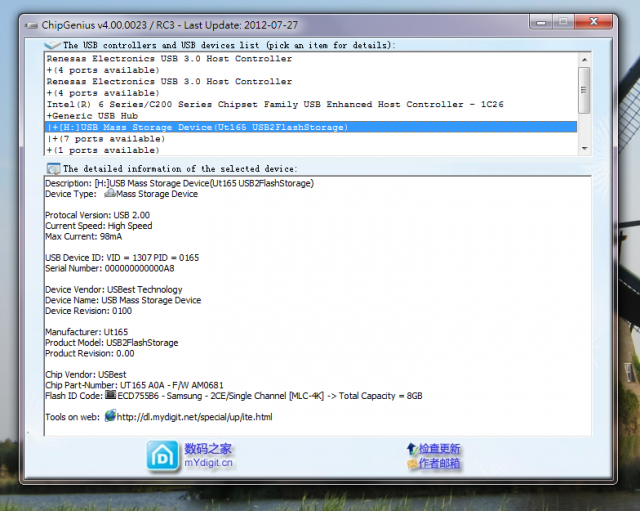
Task: Click the ChipGenius title bar app icon
Action: coord(31,25)
